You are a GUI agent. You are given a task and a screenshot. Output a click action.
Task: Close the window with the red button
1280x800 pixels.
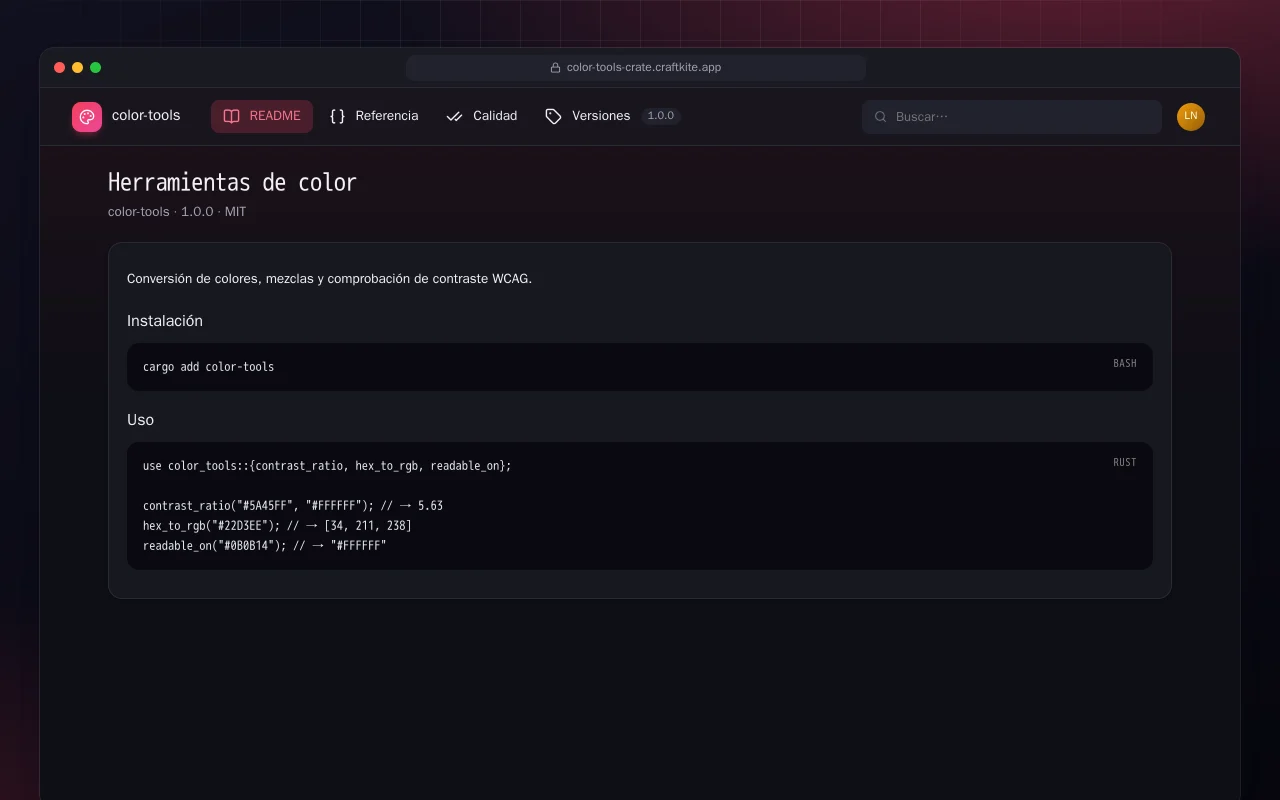(x=60, y=68)
